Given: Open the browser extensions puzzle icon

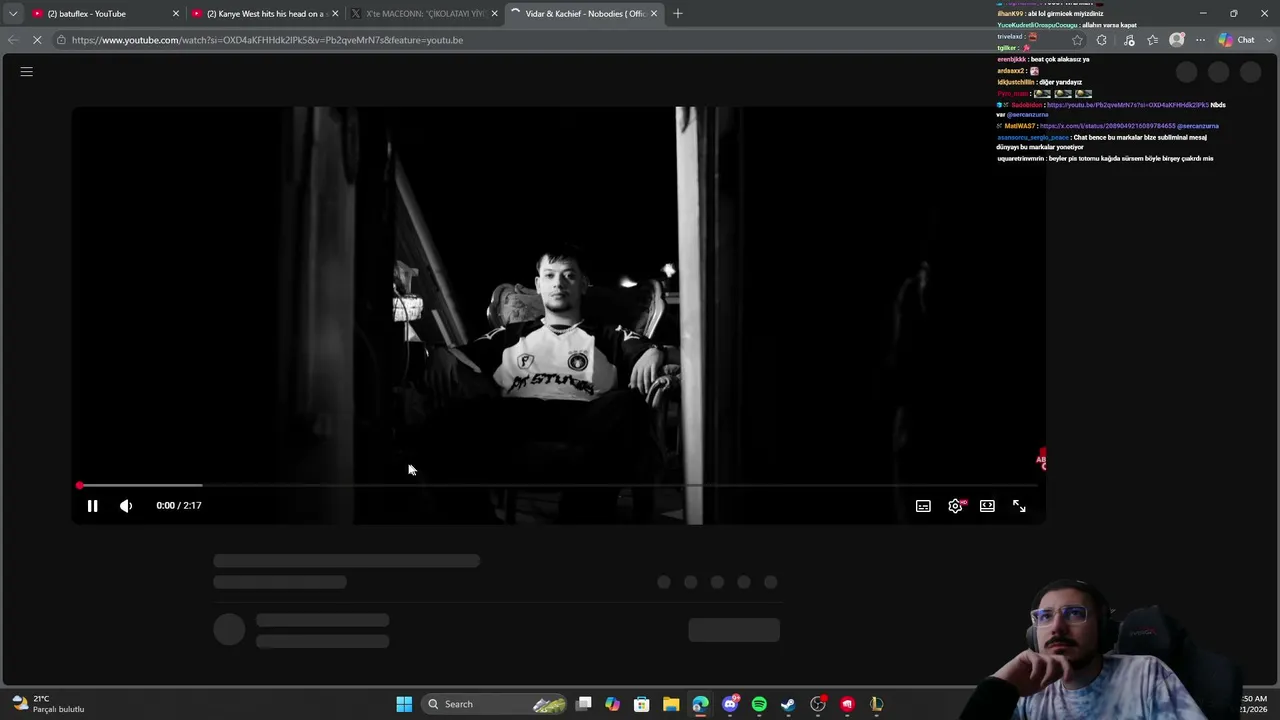Looking at the screenshot, I should click(x=1102, y=40).
